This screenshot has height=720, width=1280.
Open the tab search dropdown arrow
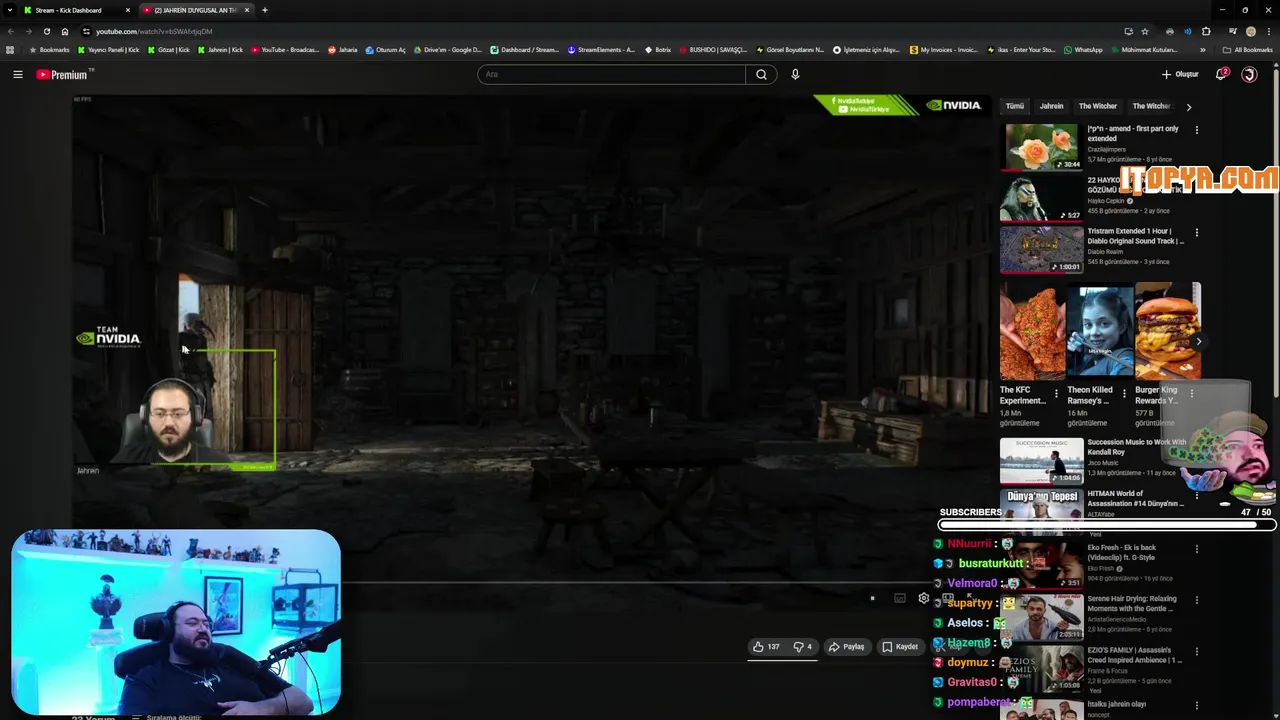pyautogui.click(x=9, y=10)
